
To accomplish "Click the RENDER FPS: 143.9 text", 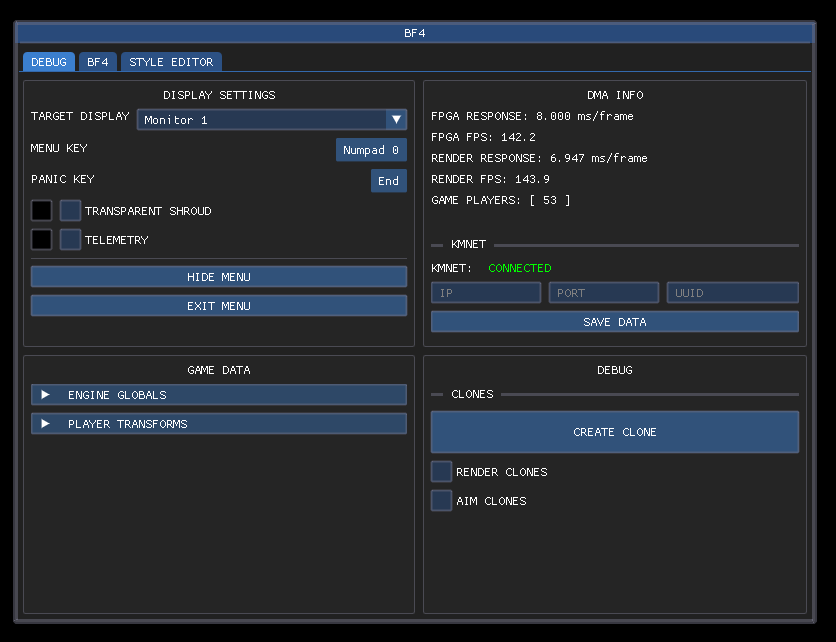I will point(490,179).
